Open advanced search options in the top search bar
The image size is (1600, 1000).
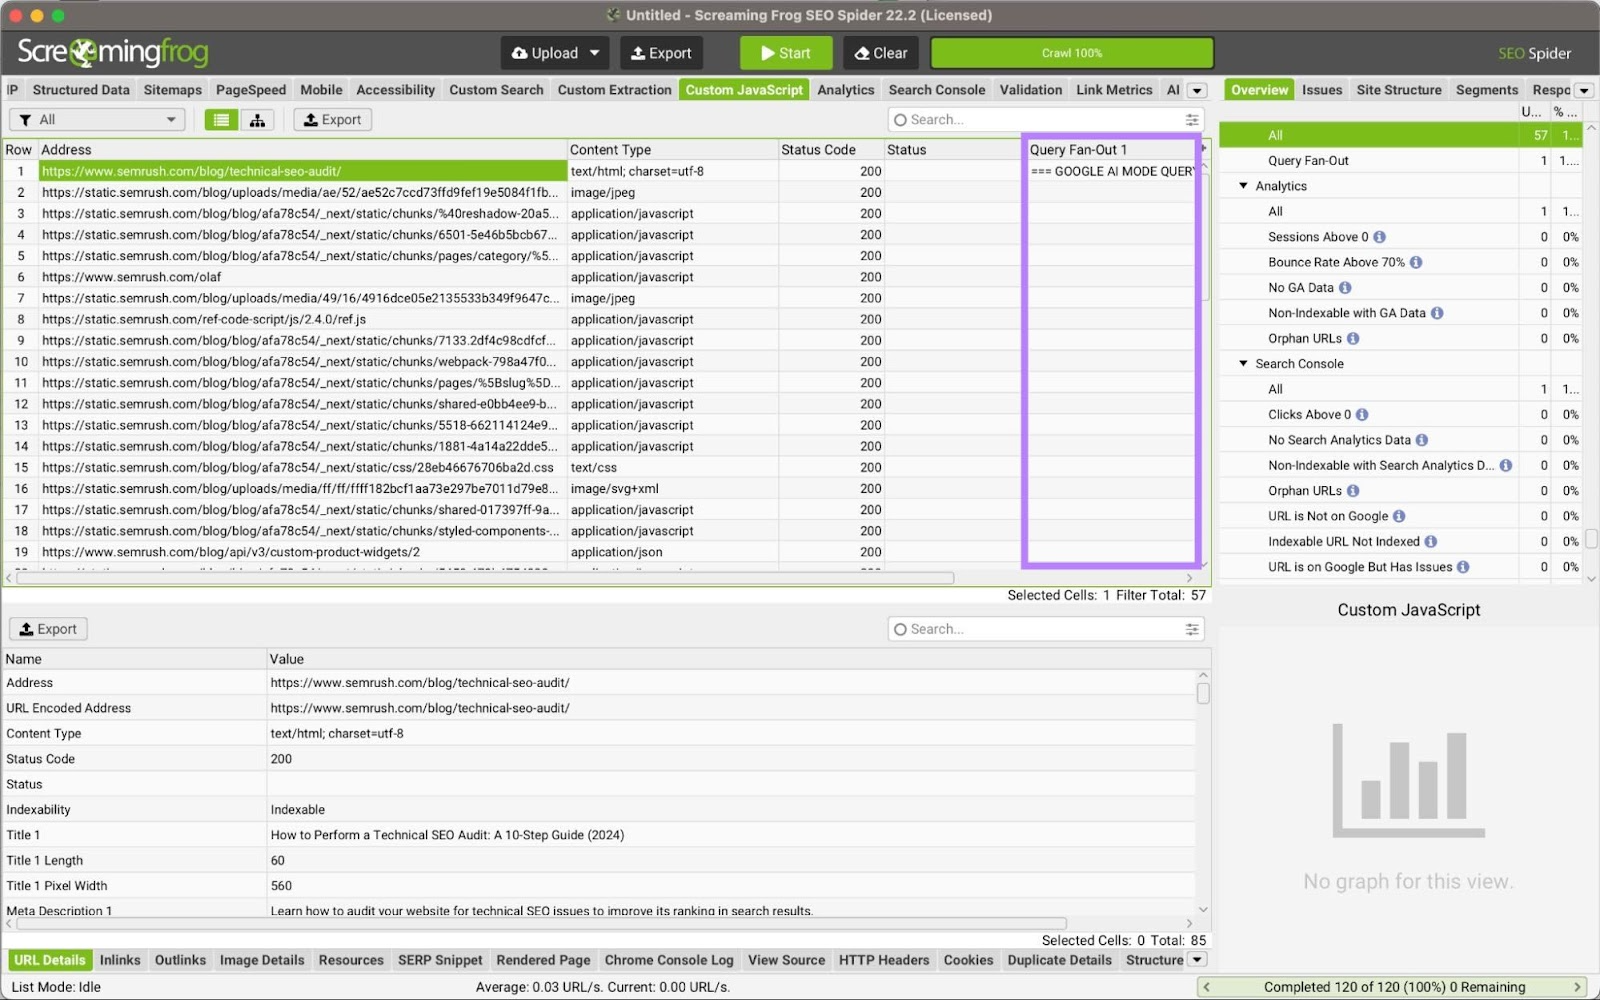[1191, 119]
